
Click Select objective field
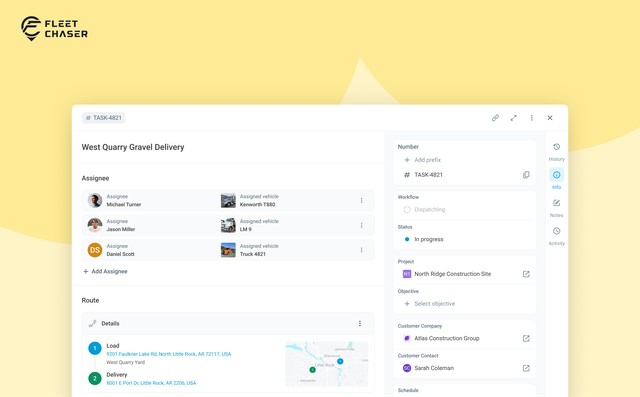(429, 304)
